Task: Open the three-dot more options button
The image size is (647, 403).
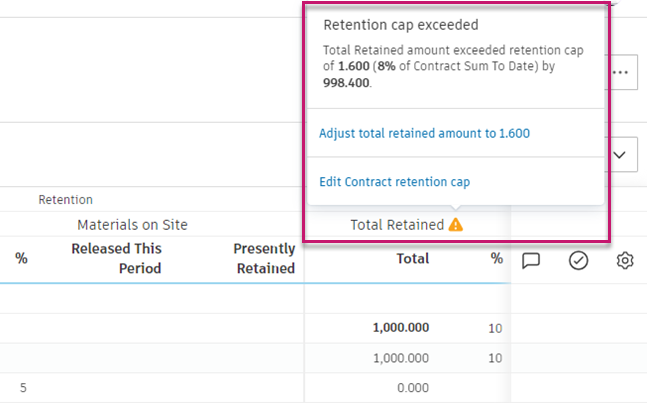Action: coord(623,73)
